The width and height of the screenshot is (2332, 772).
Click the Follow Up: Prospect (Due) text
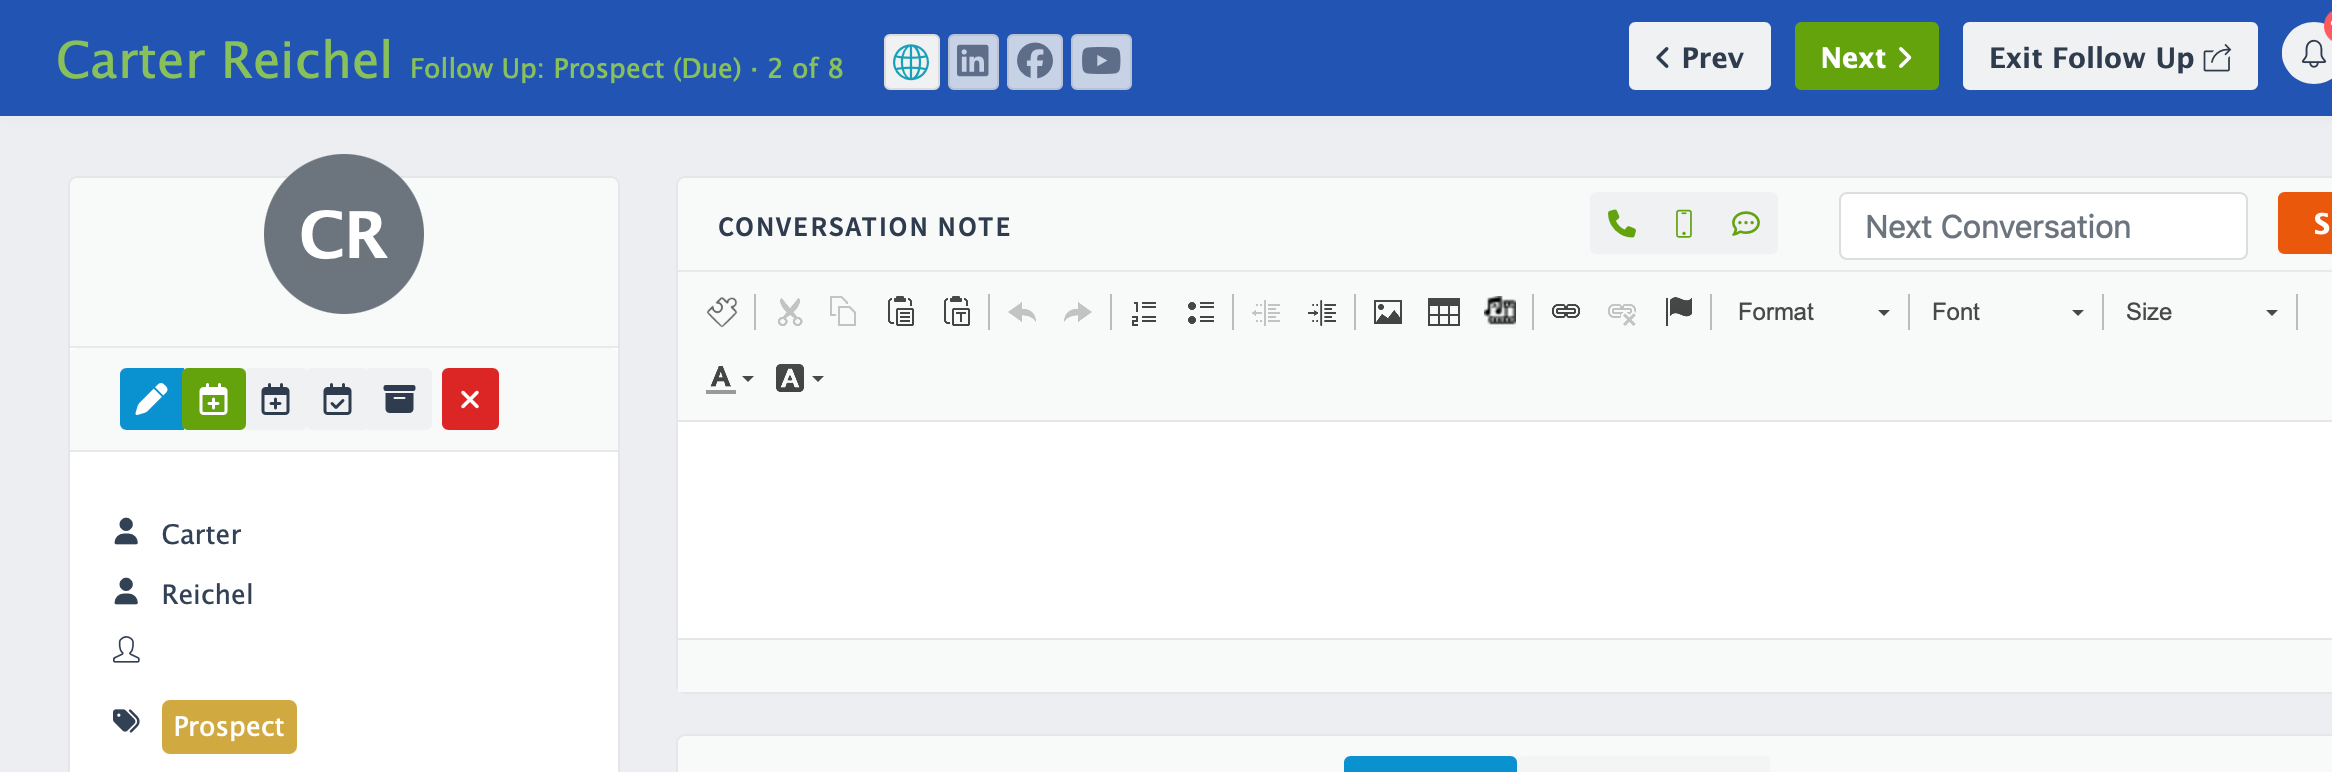[x=576, y=68]
